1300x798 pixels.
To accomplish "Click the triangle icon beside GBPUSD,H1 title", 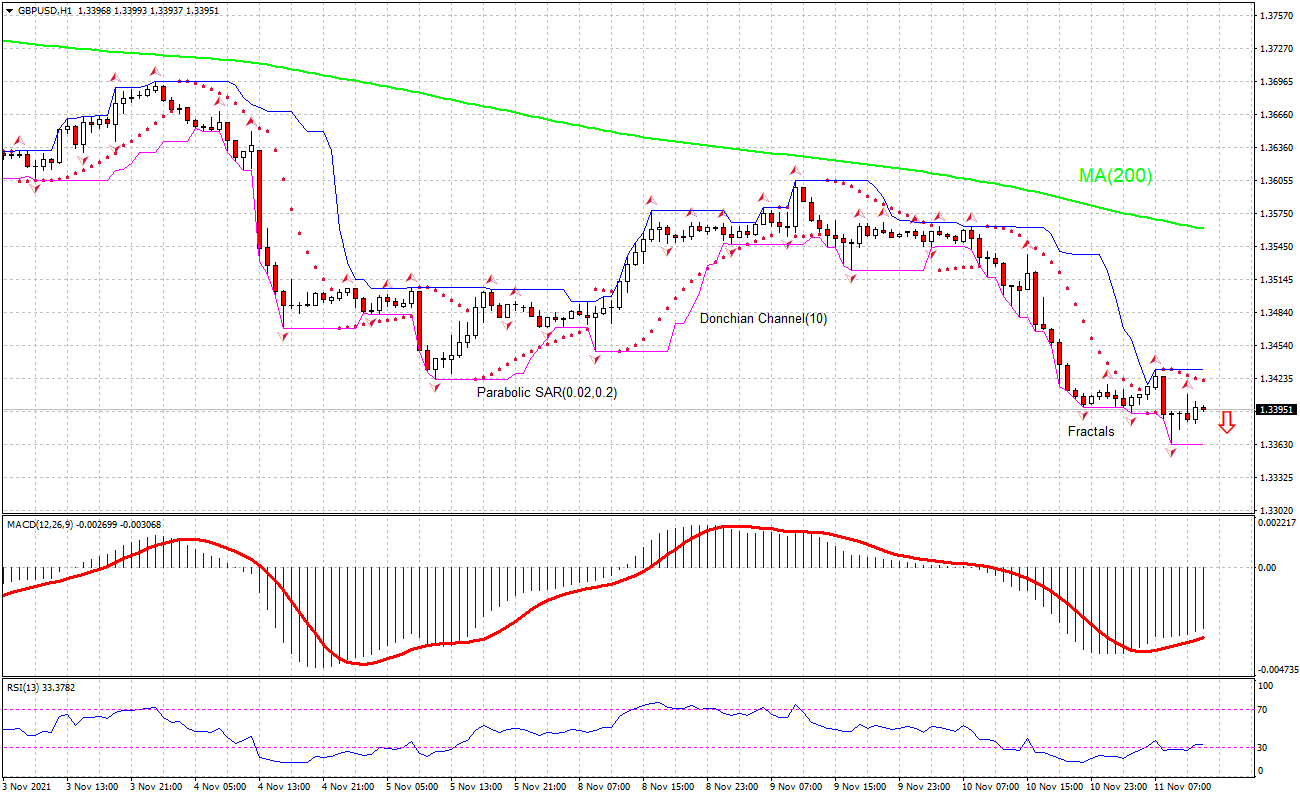I will click(x=8, y=10).
